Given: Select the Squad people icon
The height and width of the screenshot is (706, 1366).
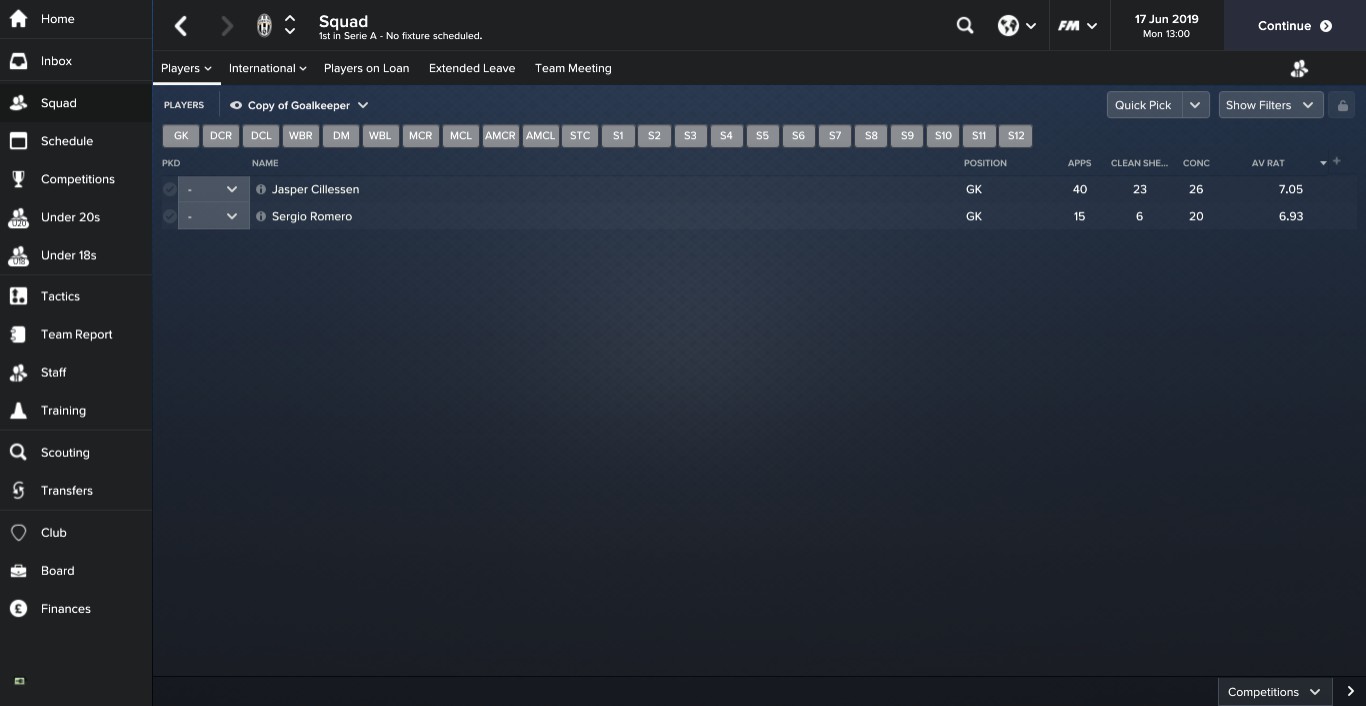Looking at the screenshot, I should [x=18, y=103].
